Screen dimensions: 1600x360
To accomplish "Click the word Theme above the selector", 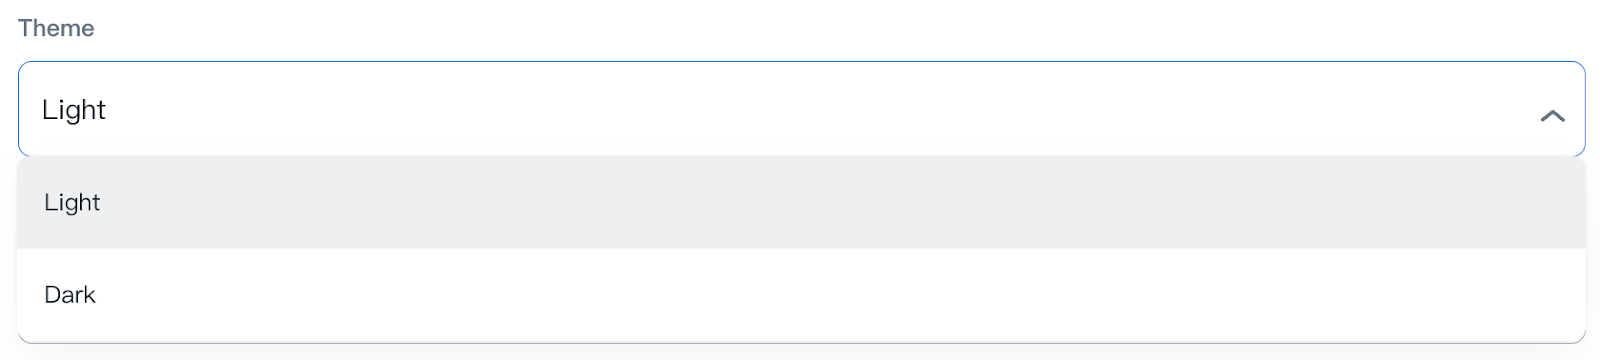I will tap(56, 28).
